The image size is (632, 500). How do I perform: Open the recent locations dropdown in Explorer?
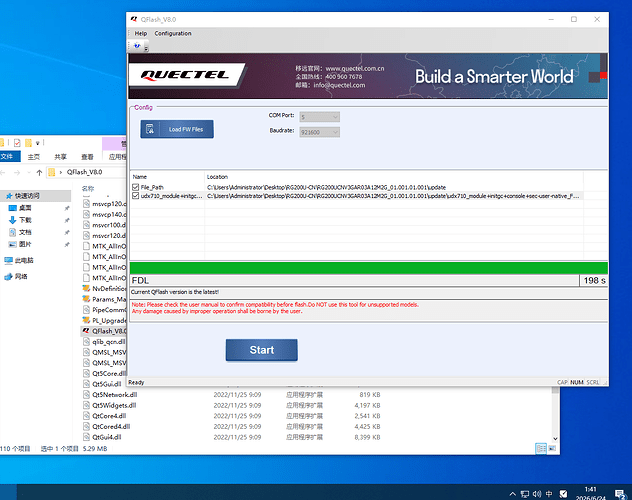pyautogui.click(x=29, y=172)
